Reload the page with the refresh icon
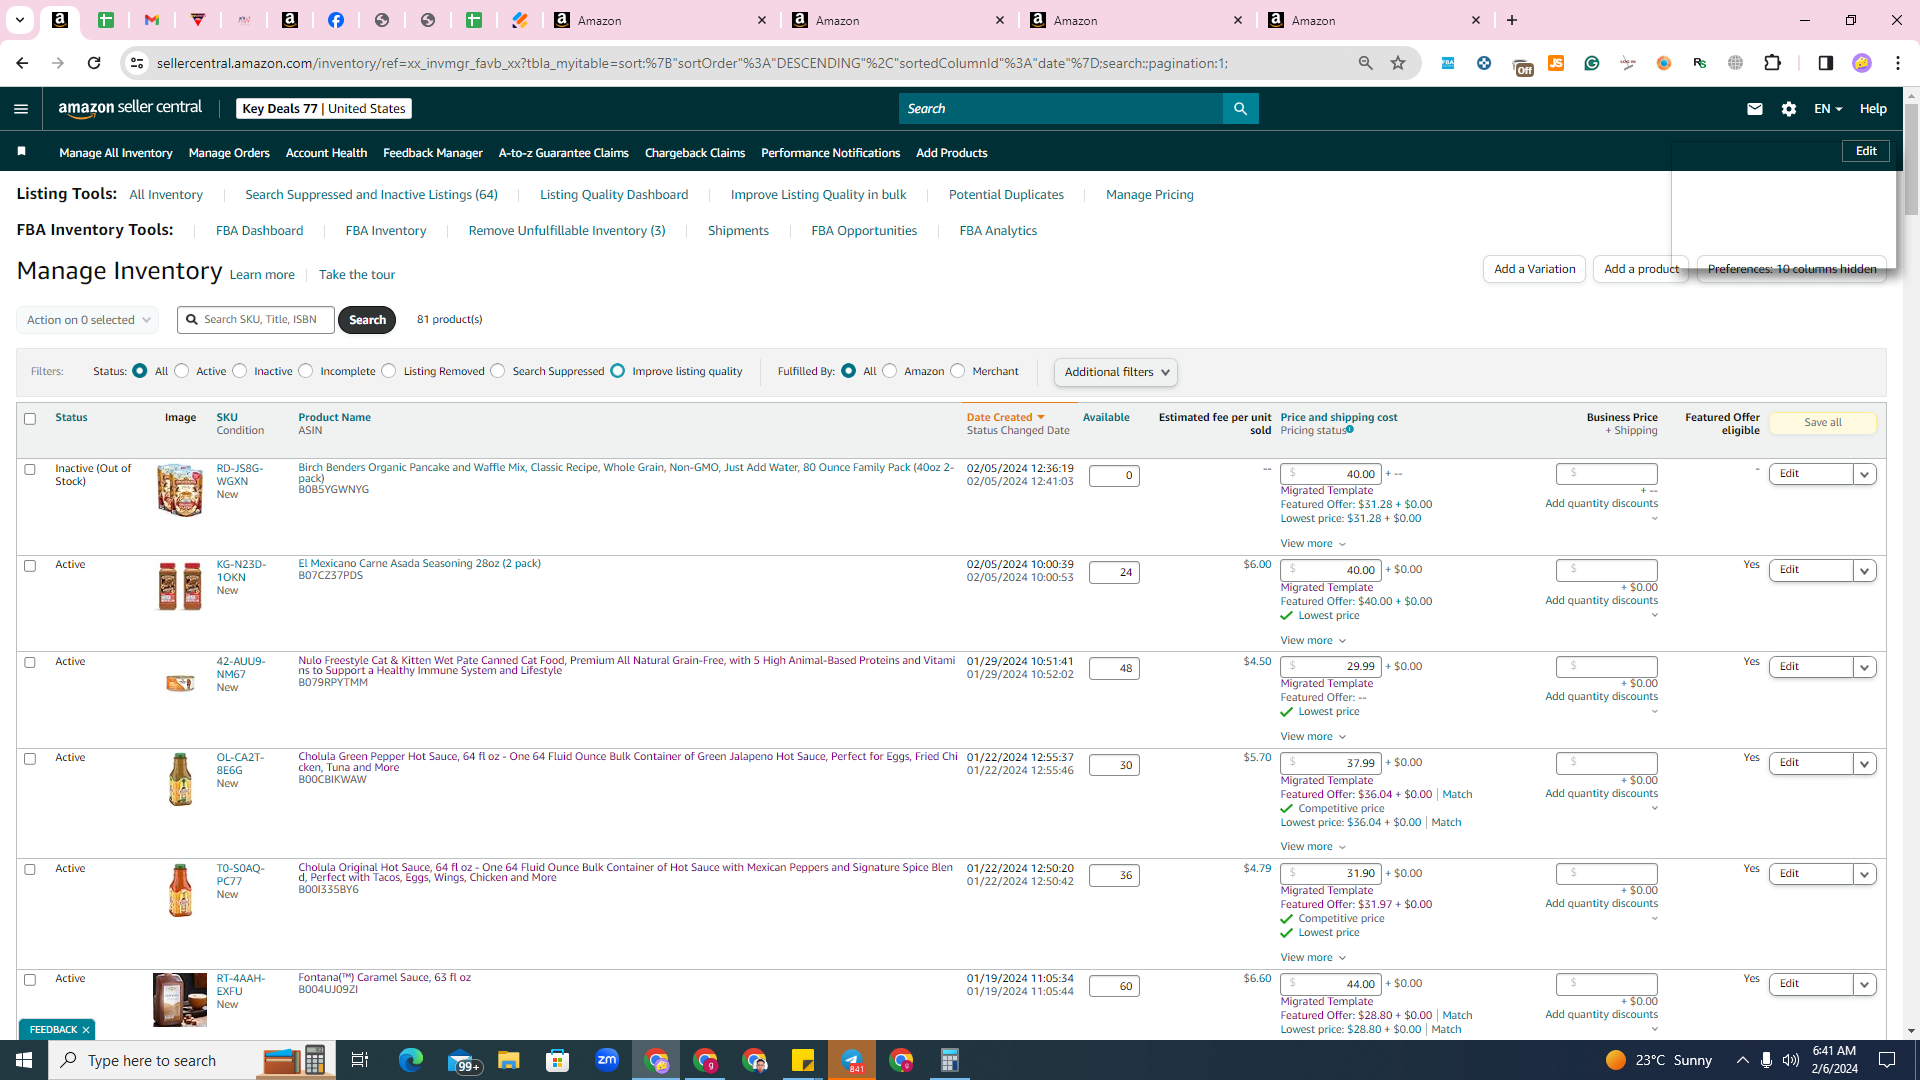This screenshot has height=1080, width=1920. (94, 63)
